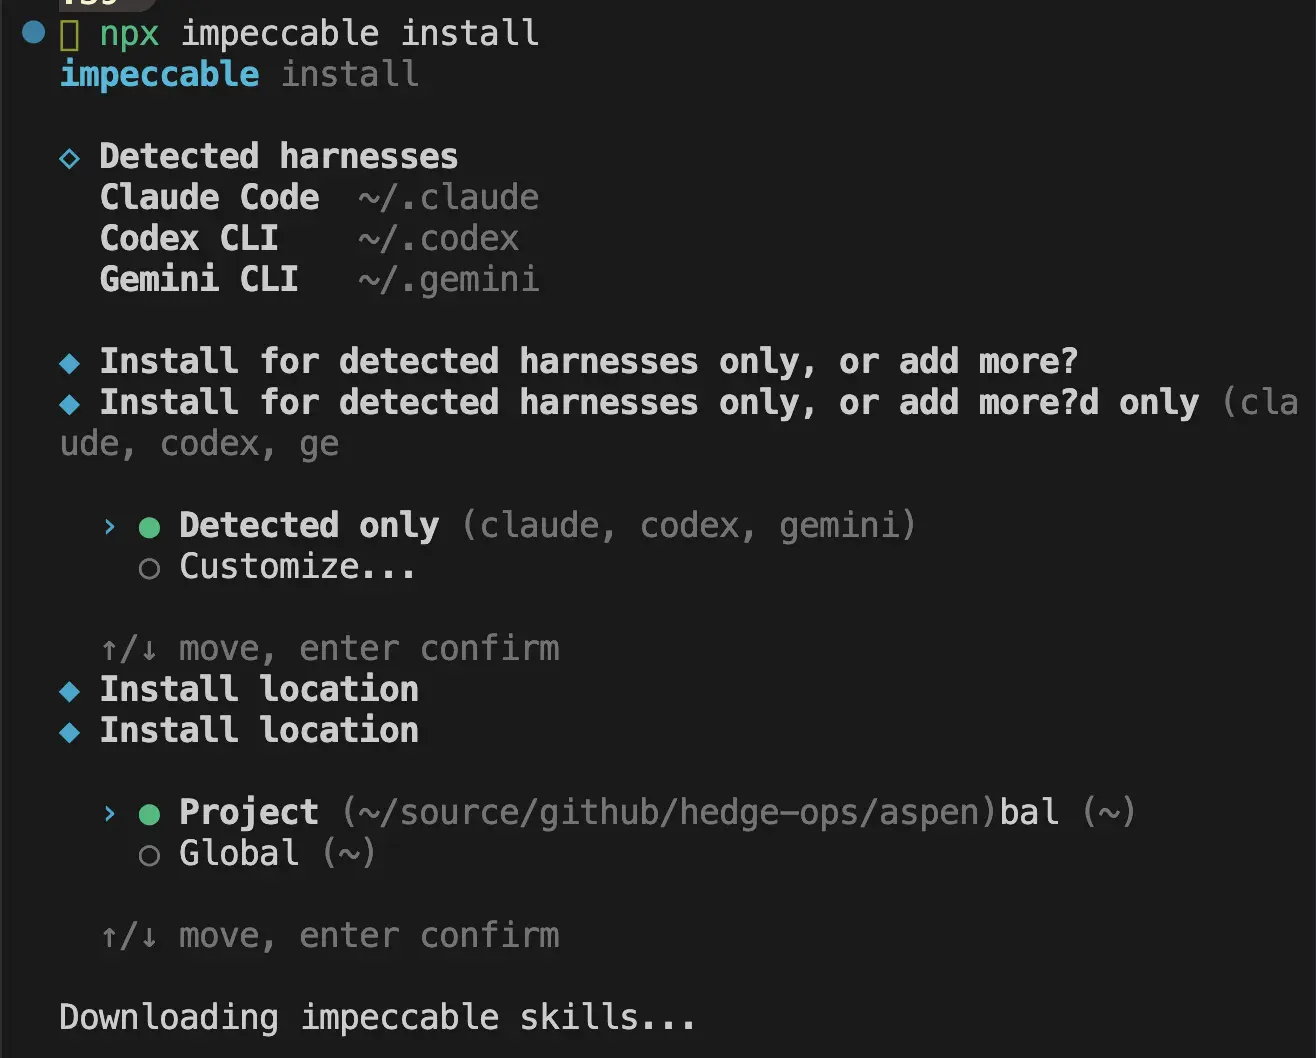Screen dimensions: 1316x1058
Task: Click the hollow diamond beside Detected harnesses
Action: (69, 158)
